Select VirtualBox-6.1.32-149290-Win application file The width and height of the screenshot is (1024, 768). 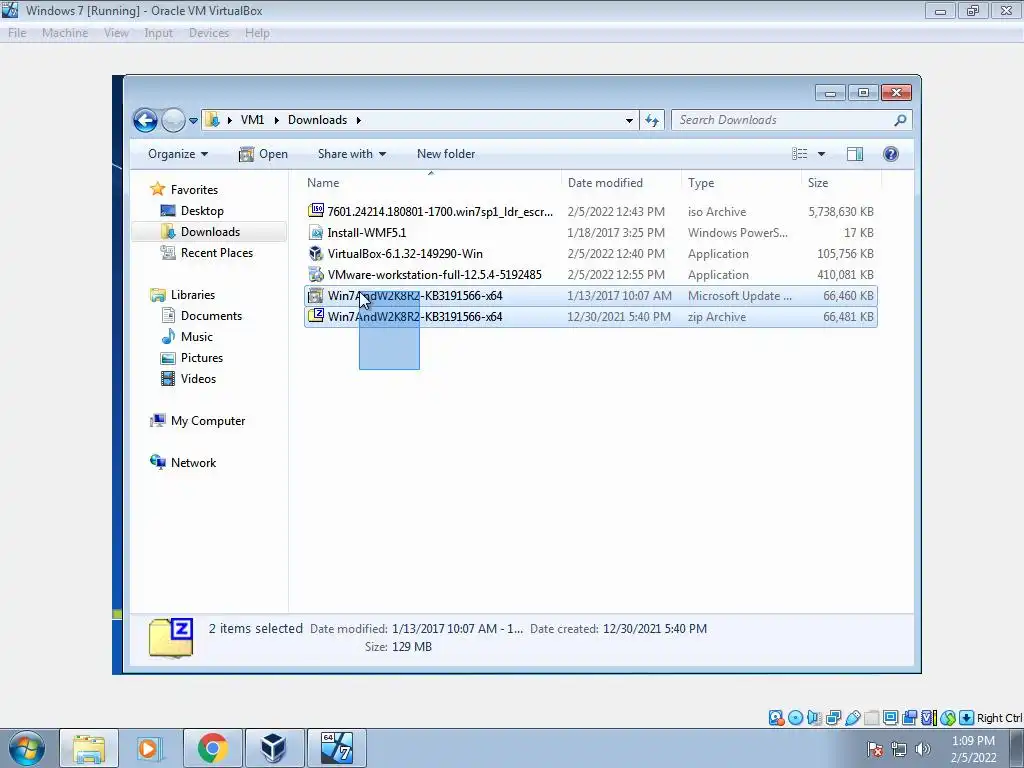coord(590,253)
